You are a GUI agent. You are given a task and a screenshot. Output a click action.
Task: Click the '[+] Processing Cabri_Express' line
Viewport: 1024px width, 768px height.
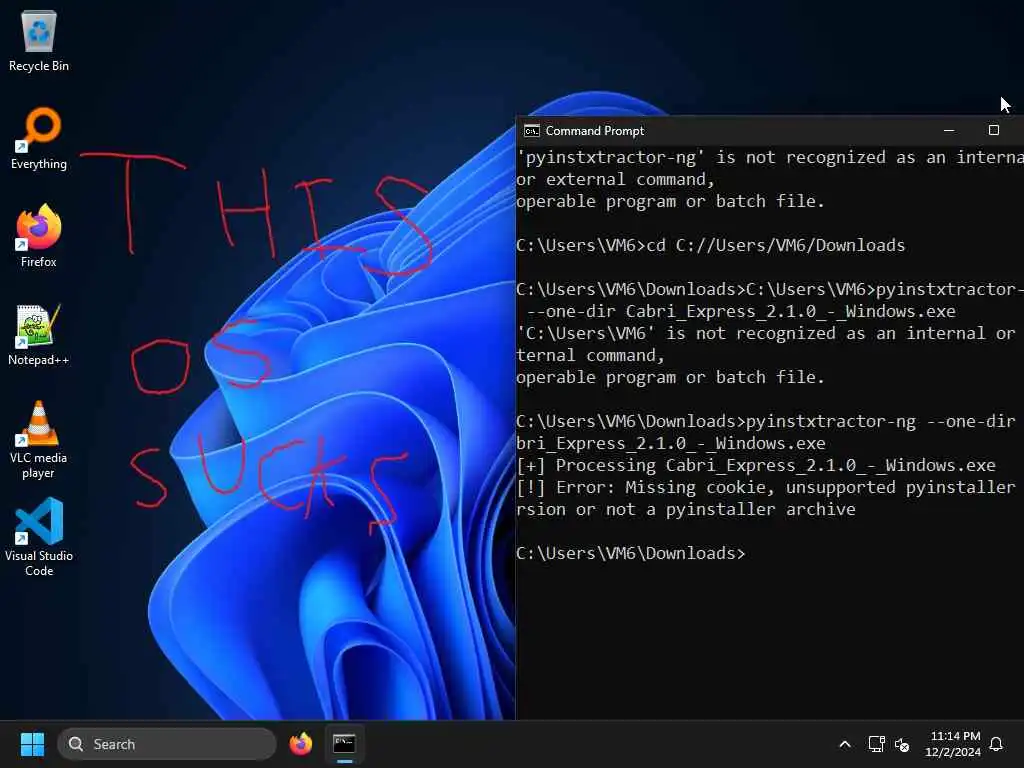point(756,465)
